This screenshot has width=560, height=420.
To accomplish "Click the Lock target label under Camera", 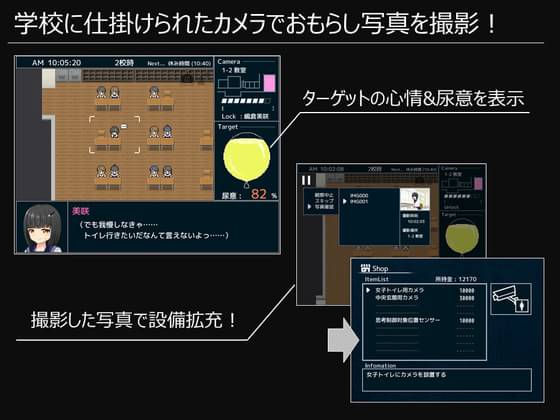I will pos(245,116).
